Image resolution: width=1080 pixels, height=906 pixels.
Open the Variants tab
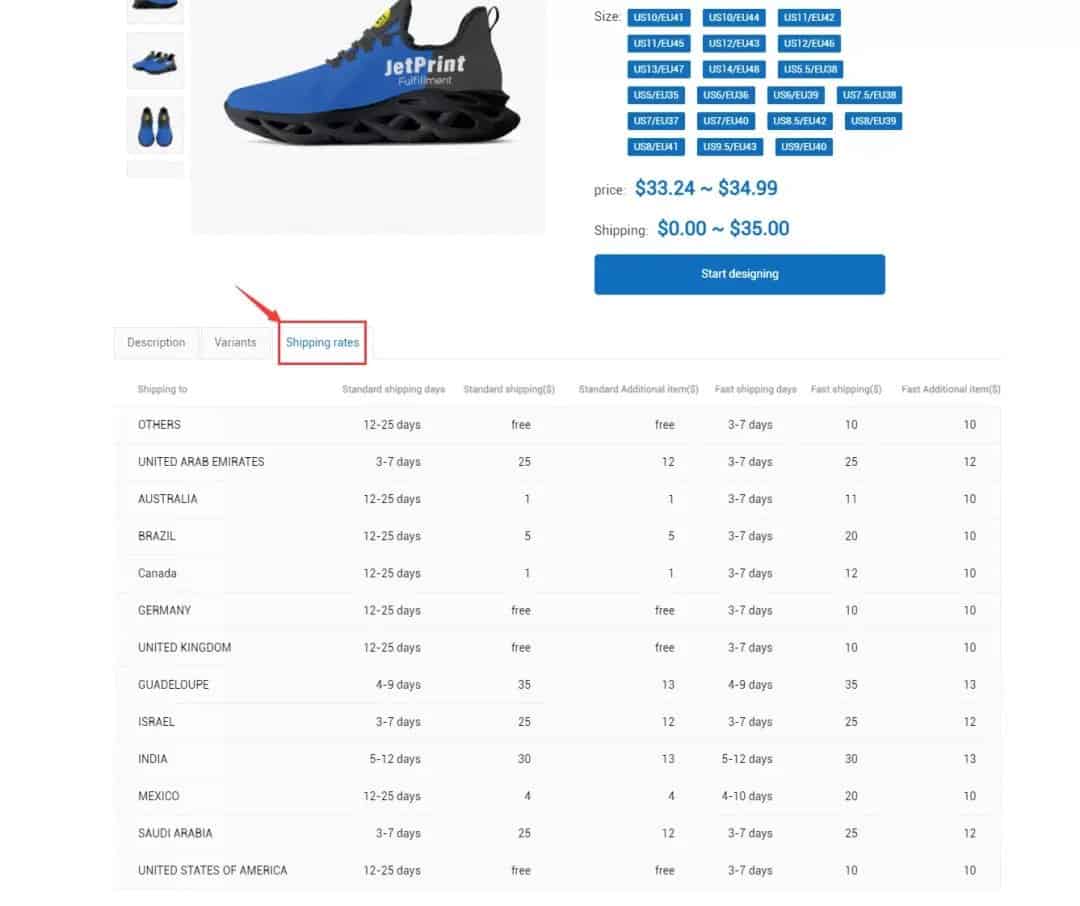(x=235, y=342)
